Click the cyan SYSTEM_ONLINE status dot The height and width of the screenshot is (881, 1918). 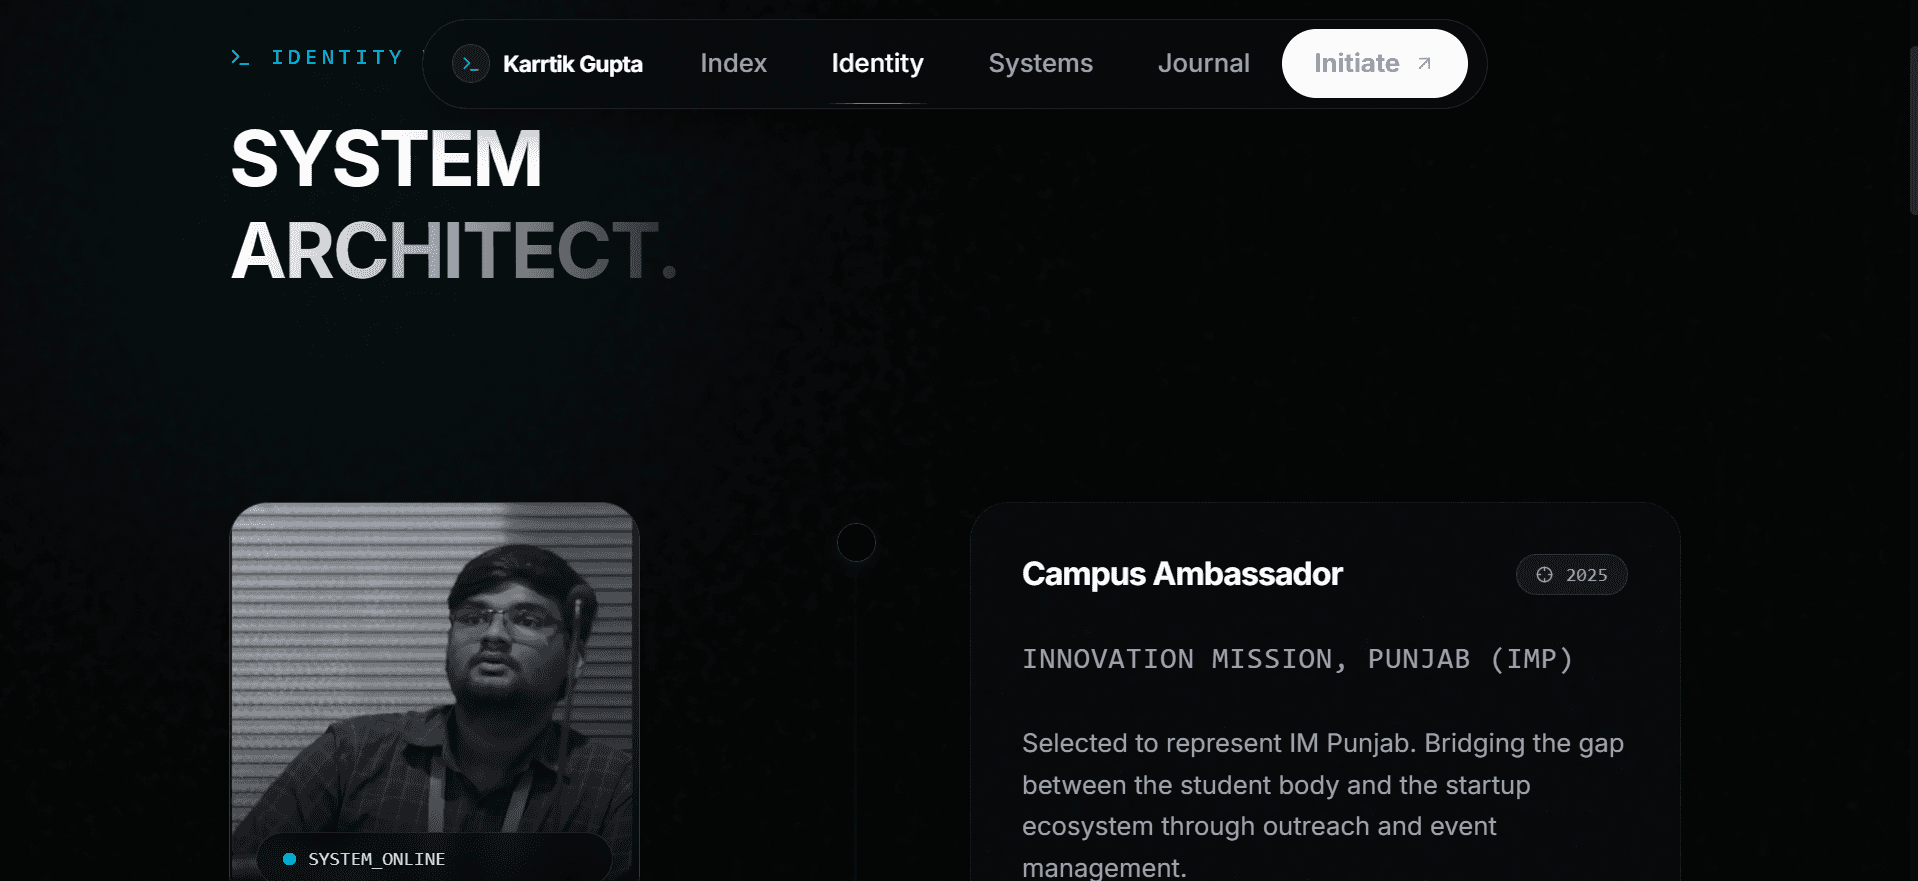pyautogui.click(x=290, y=859)
